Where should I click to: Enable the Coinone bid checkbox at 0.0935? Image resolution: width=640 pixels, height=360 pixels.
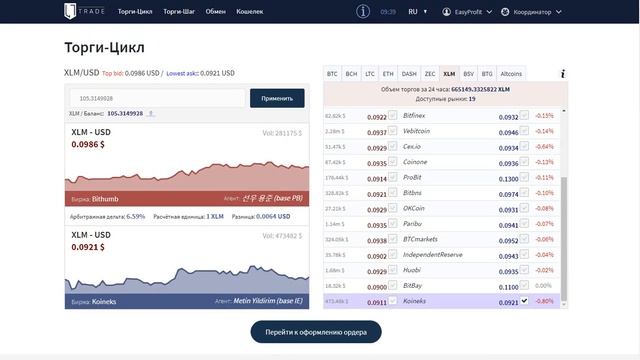point(392,162)
